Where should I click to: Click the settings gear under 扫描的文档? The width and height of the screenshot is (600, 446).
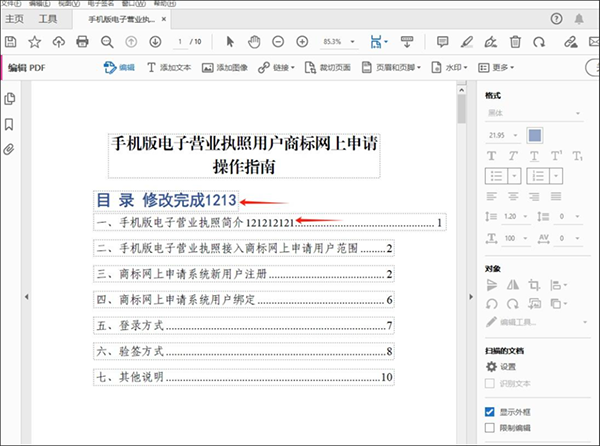491,367
